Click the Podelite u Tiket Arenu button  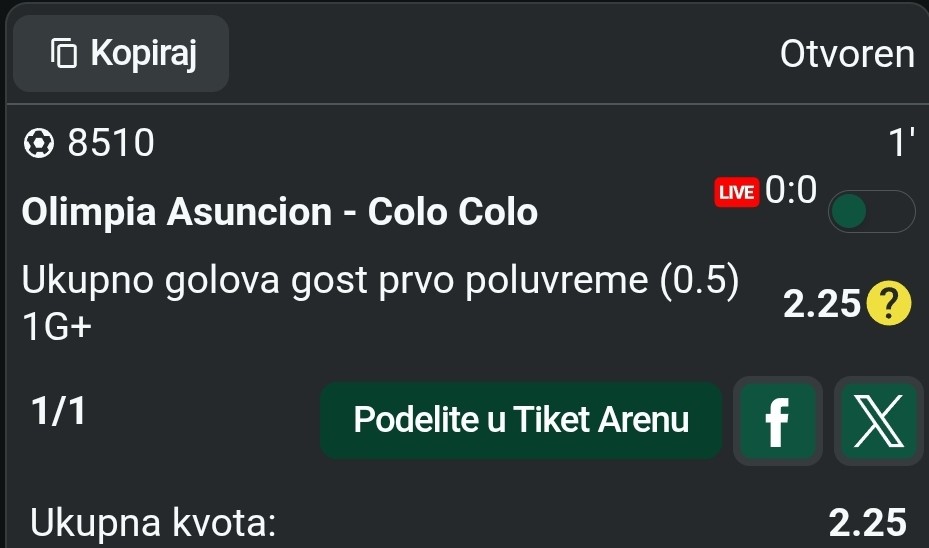[x=521, y=420]
